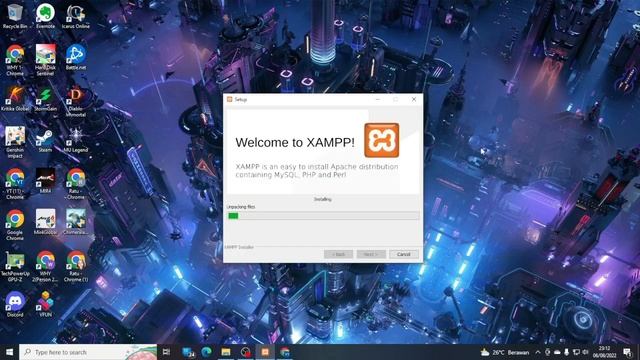Select the Evernote desktop icon
640x360 pixels.
45,16
